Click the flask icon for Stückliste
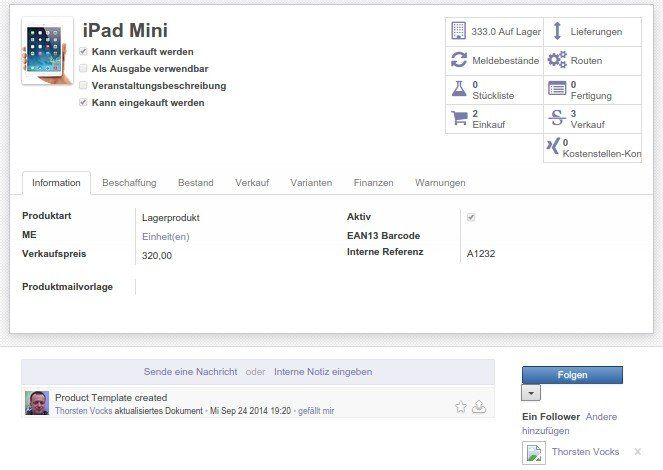Viewport: 663px width, 470px height. 458,89
